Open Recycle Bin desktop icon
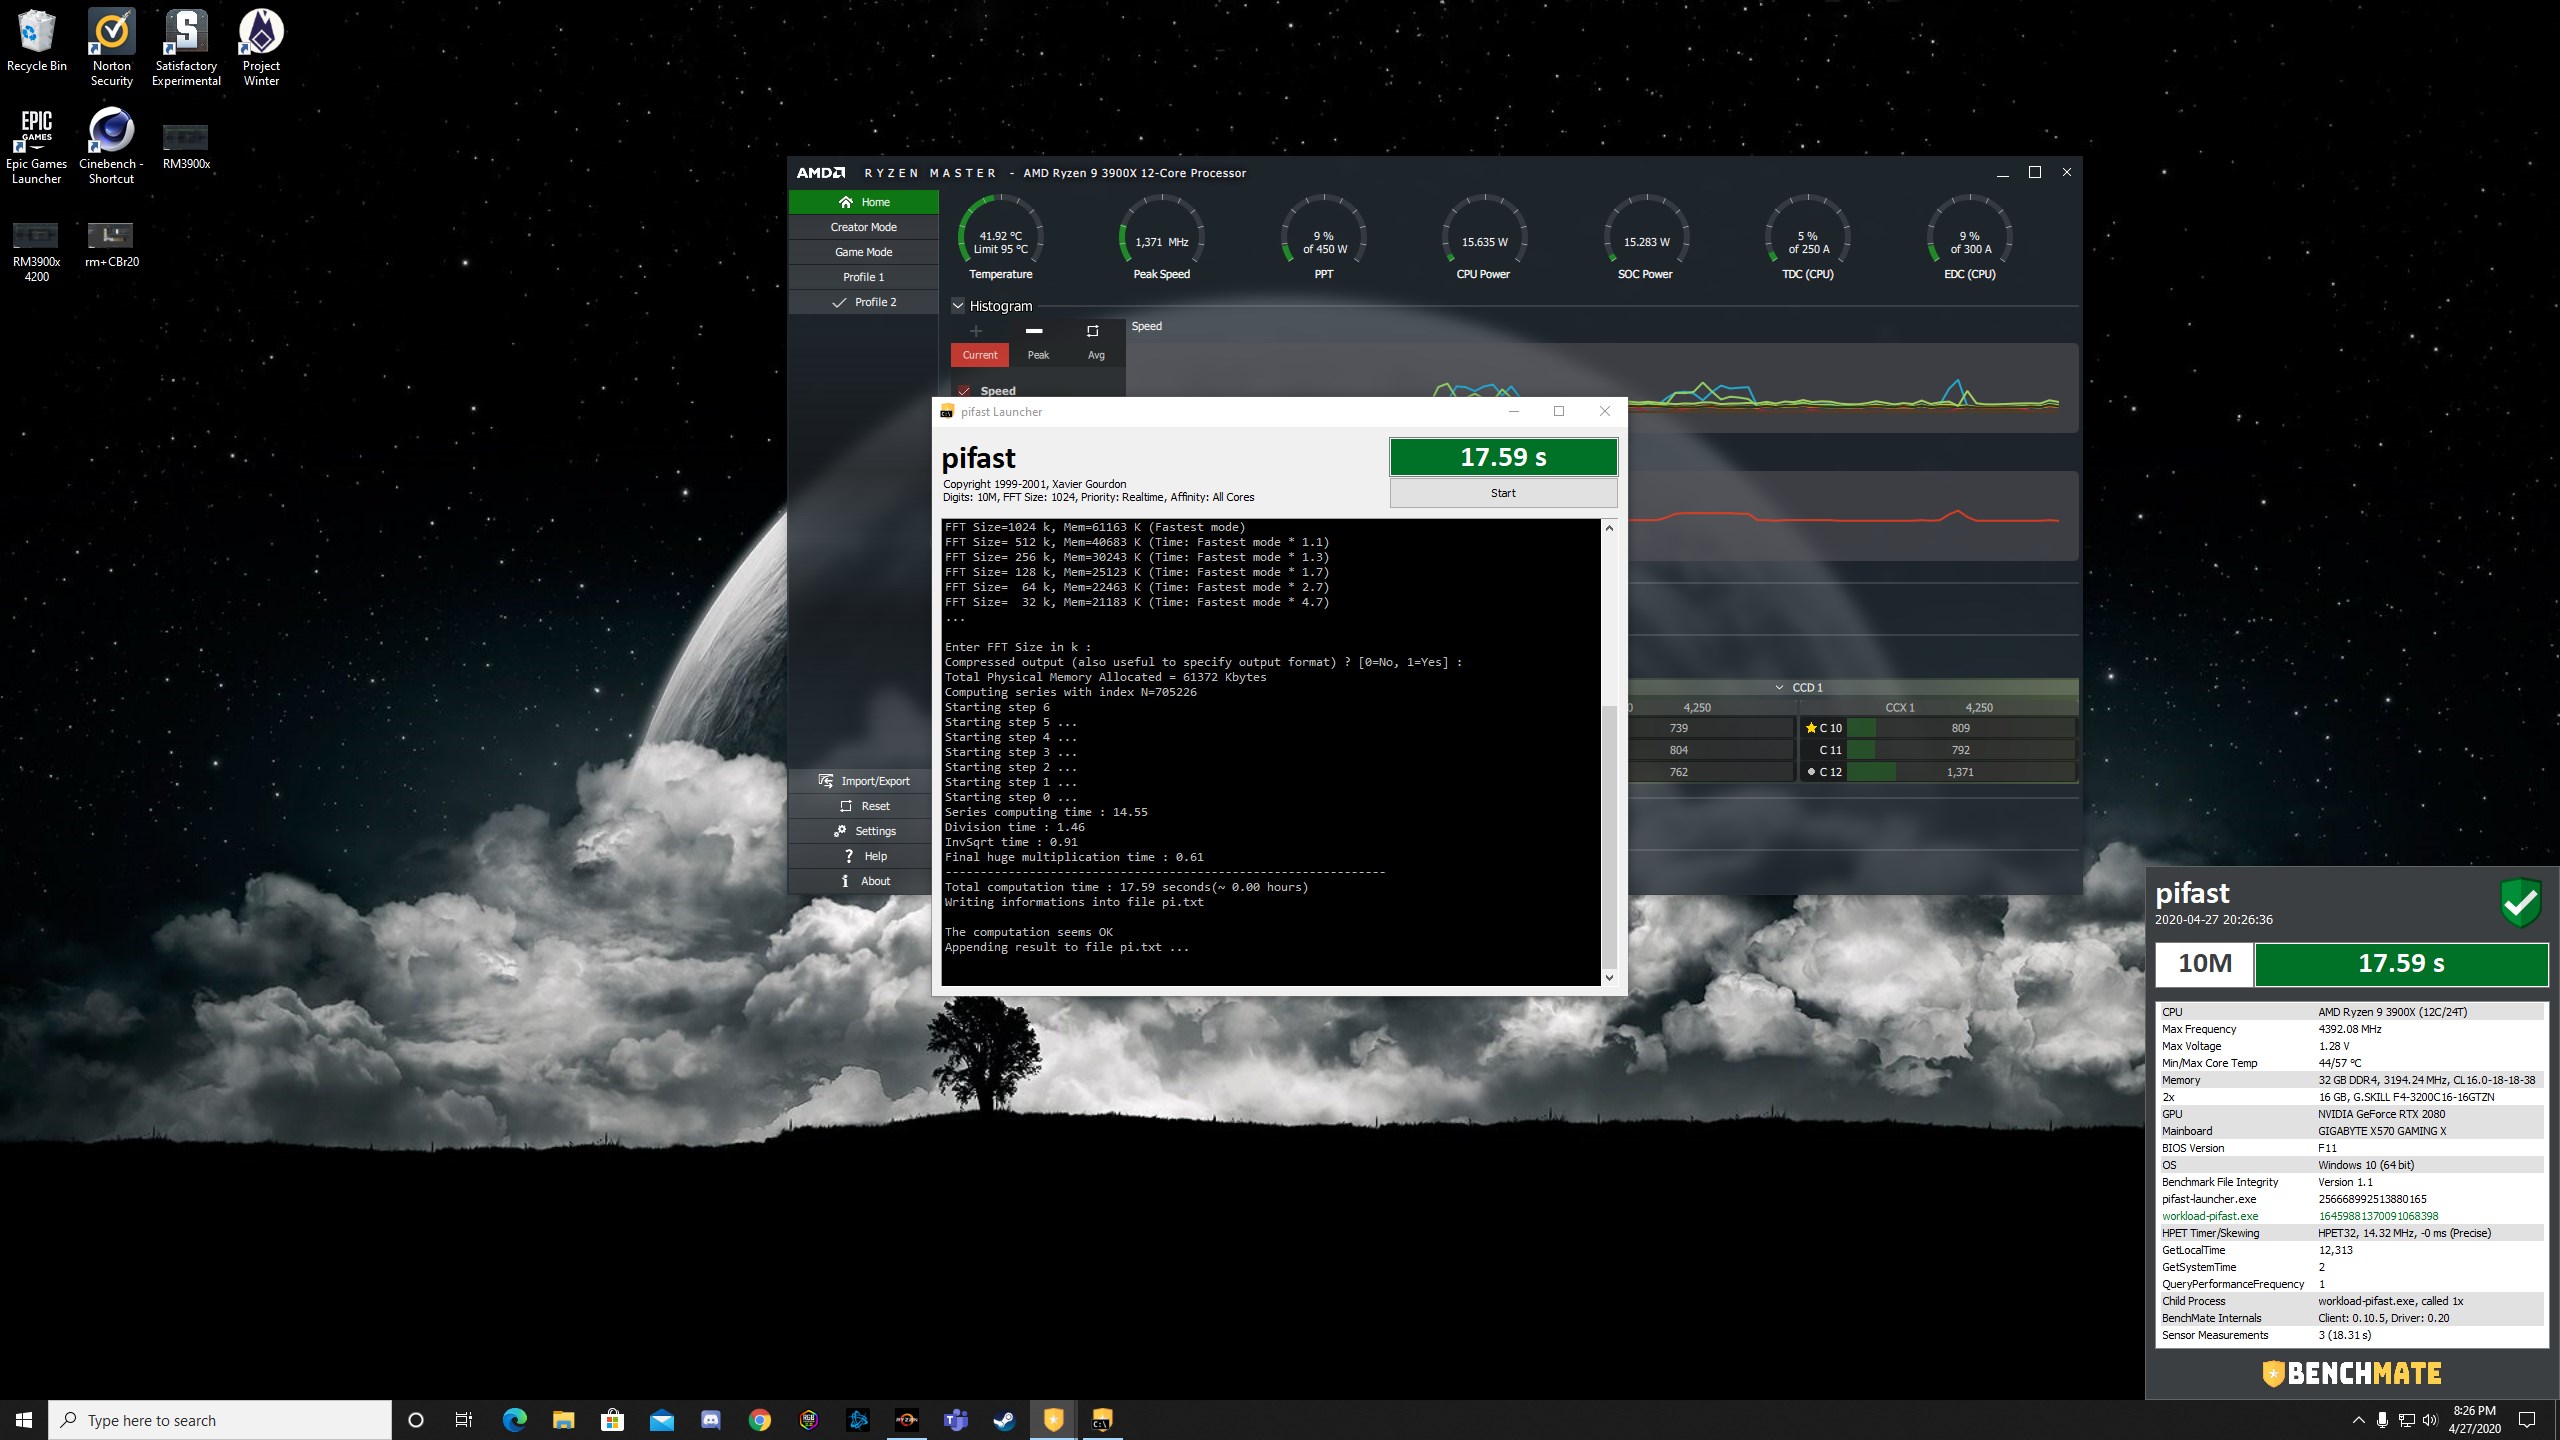 (x=37, y=41)
